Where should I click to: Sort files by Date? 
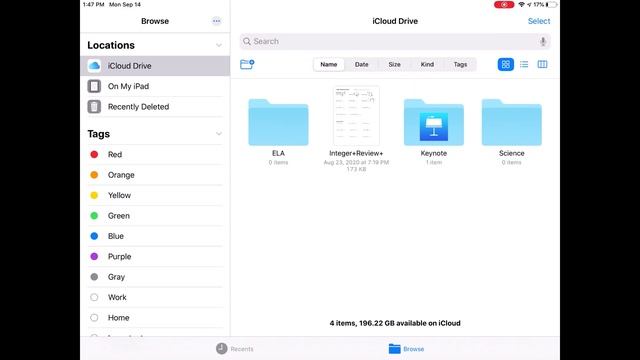[362, 64]
